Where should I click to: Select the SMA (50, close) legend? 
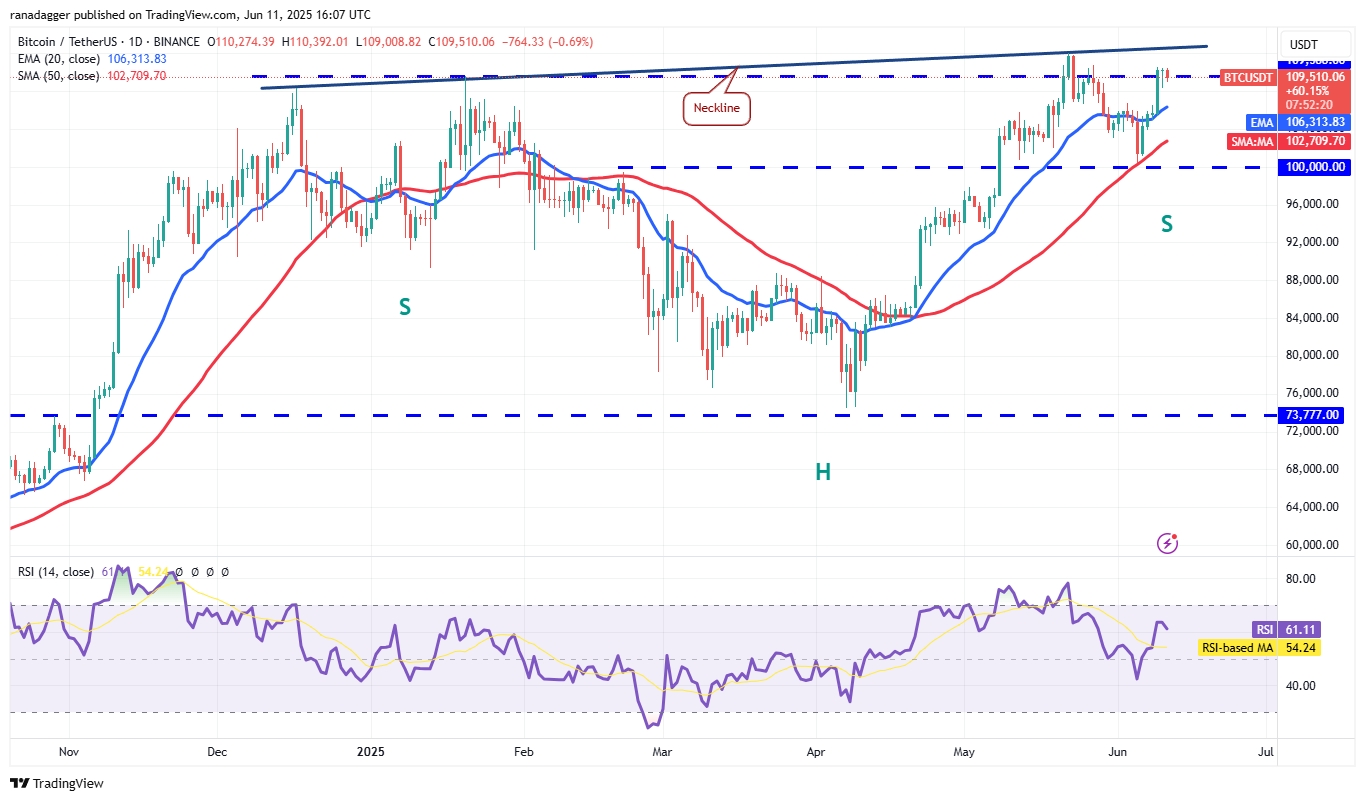click(x=58, y=76)
